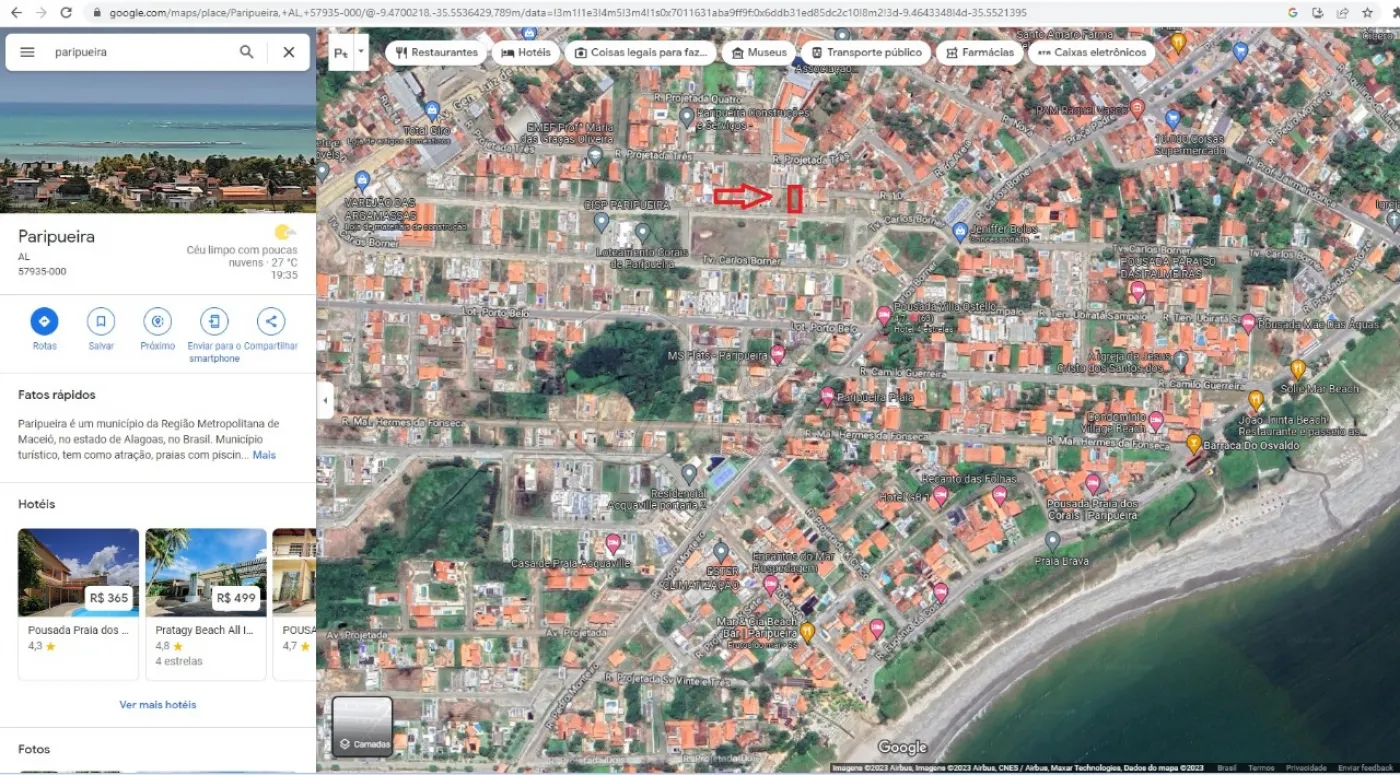Viewport: 1400px width, 775px height.
Task: Click the Salvar bookmark icon
Action: 100,321
